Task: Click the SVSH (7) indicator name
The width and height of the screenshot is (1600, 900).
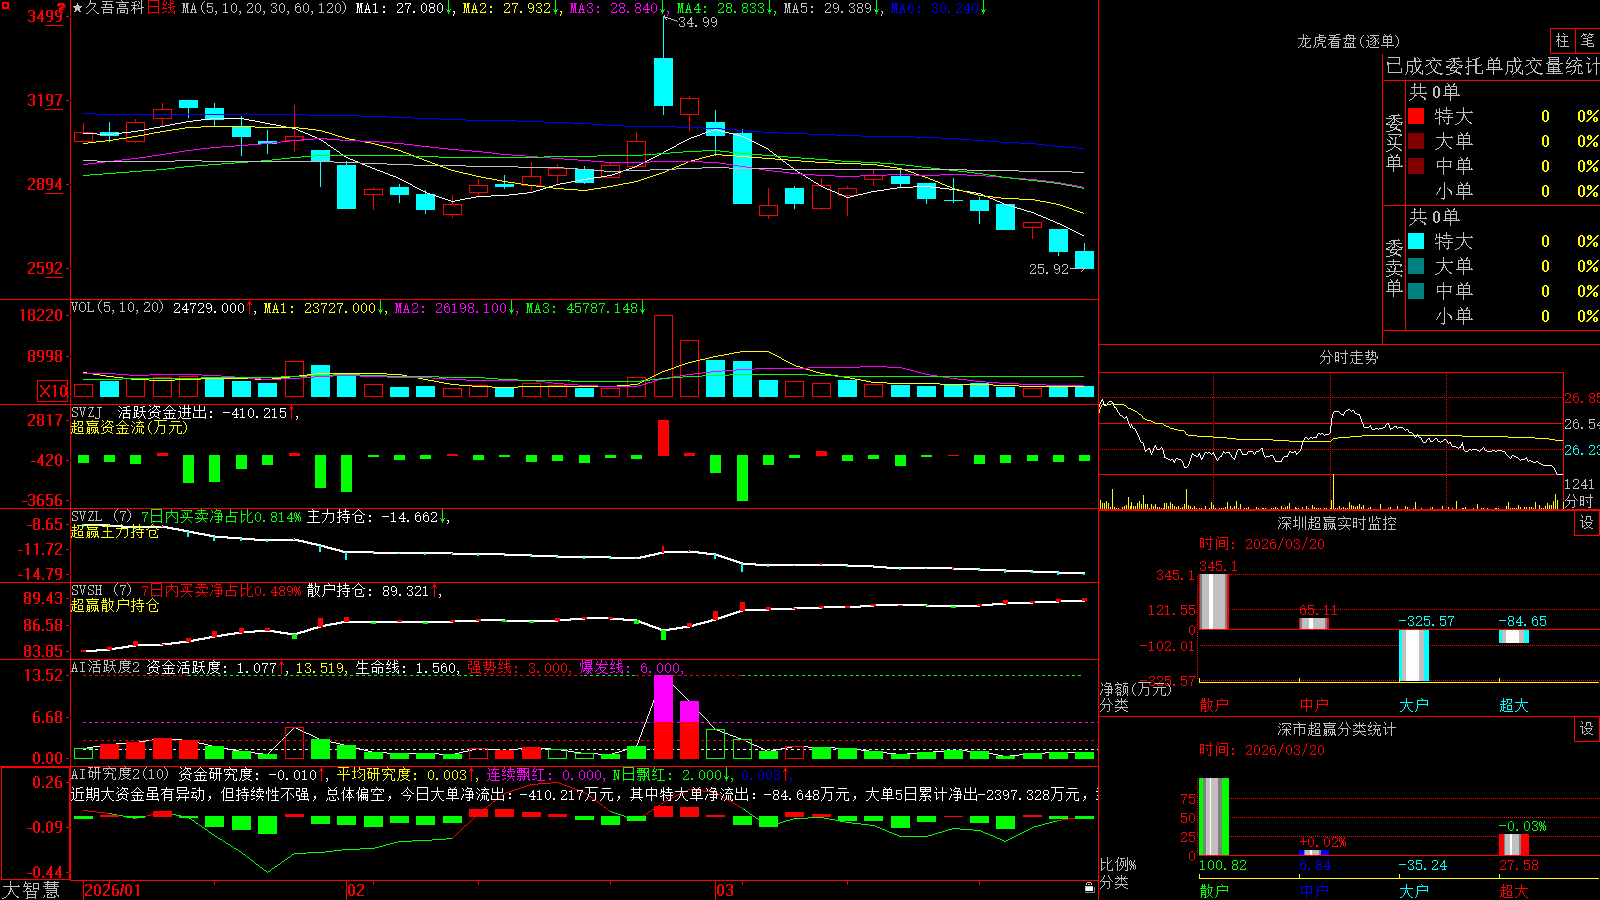Action: pyautogui.click(x=101, y=591)
